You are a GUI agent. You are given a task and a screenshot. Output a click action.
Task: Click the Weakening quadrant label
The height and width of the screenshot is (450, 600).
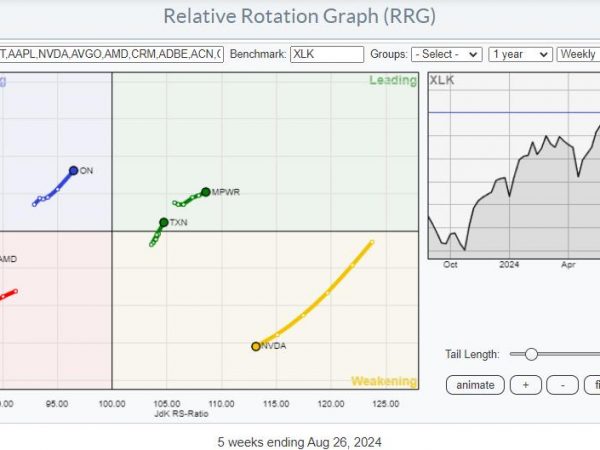pyautogui.click(x=384, y=381)
